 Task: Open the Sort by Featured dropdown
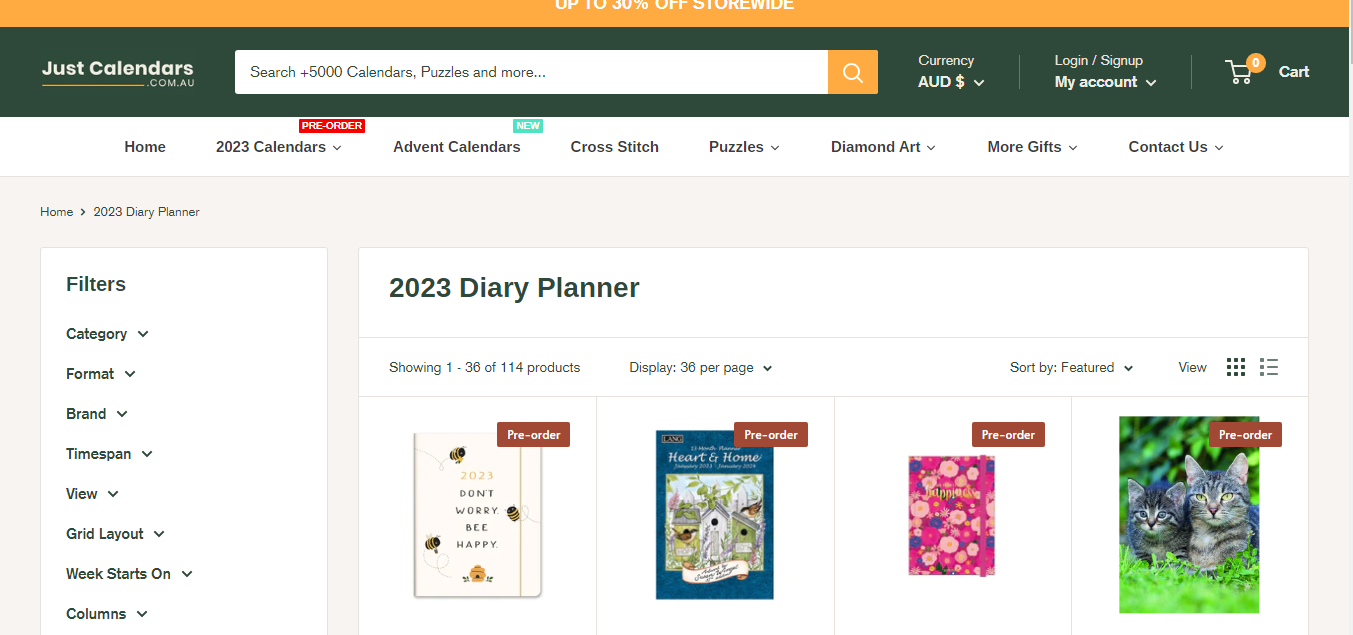click(x=1071, y=368)
